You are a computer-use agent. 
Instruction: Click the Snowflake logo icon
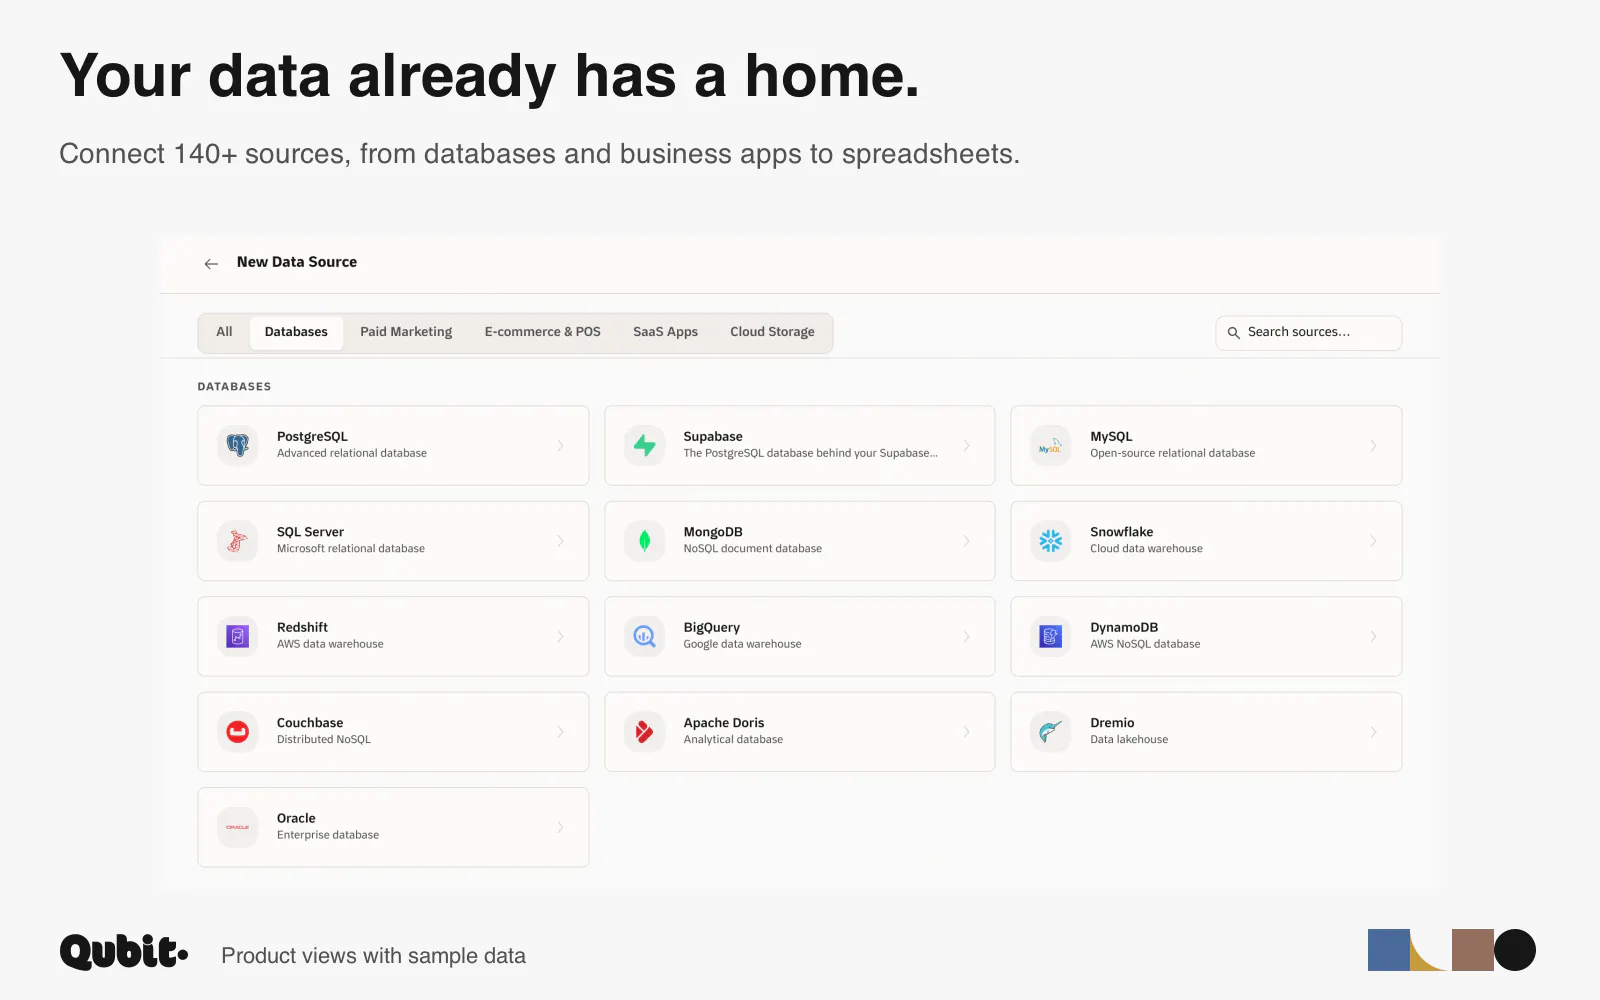(1051, 541)
